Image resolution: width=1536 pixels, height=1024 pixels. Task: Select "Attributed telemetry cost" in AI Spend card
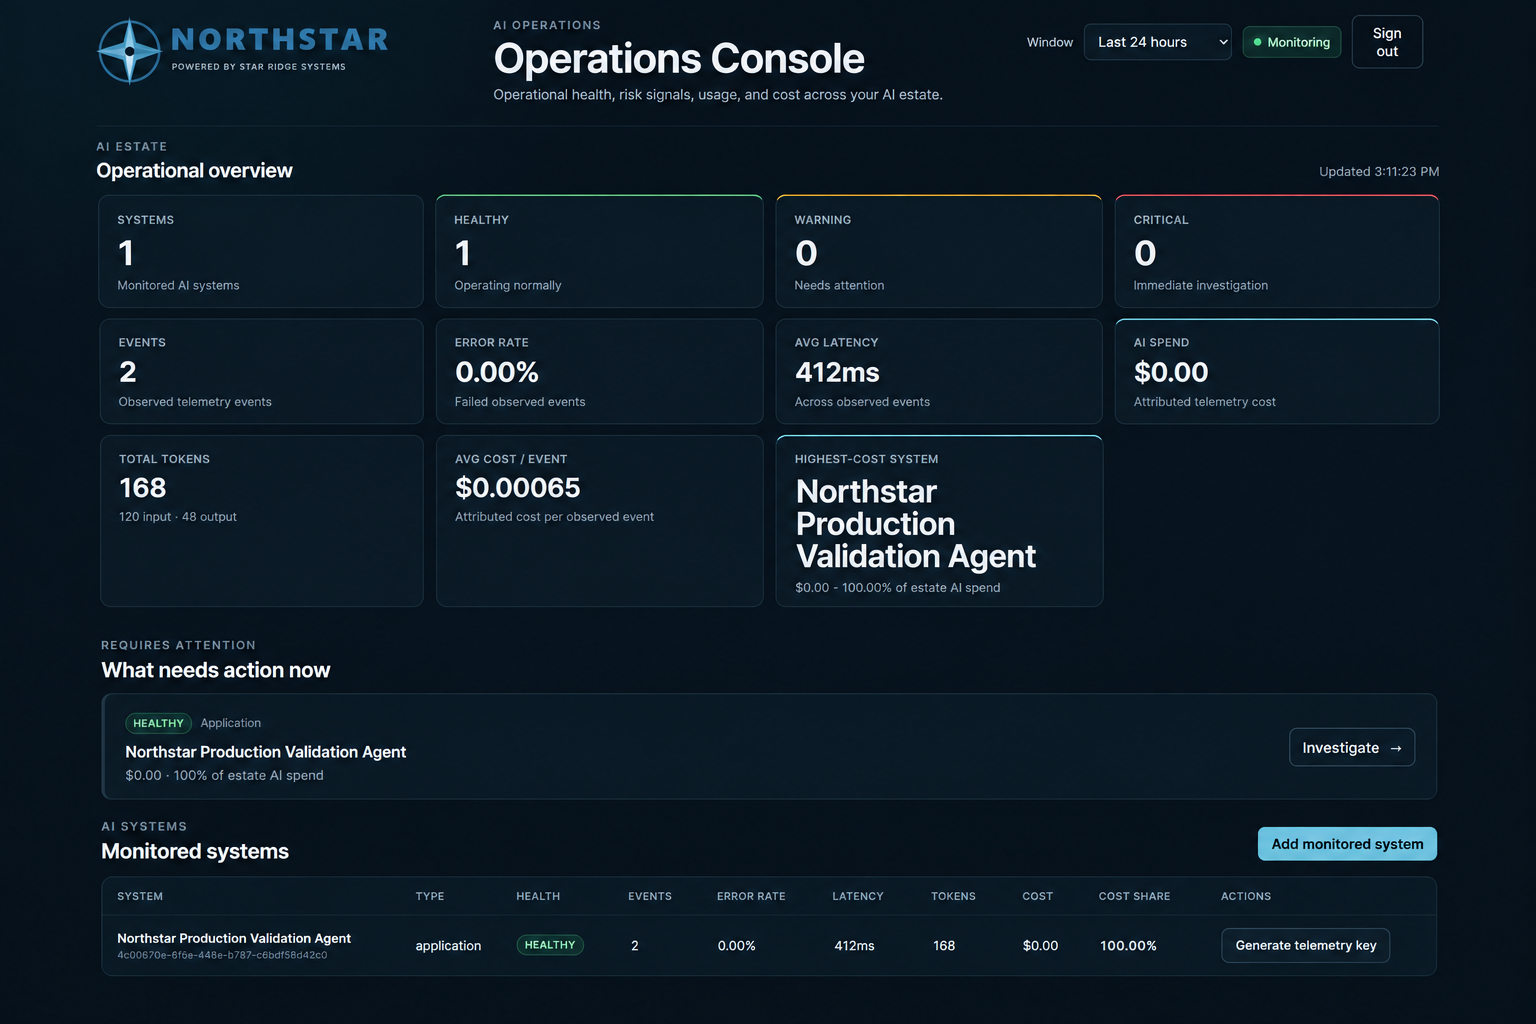click(1204, 402)
